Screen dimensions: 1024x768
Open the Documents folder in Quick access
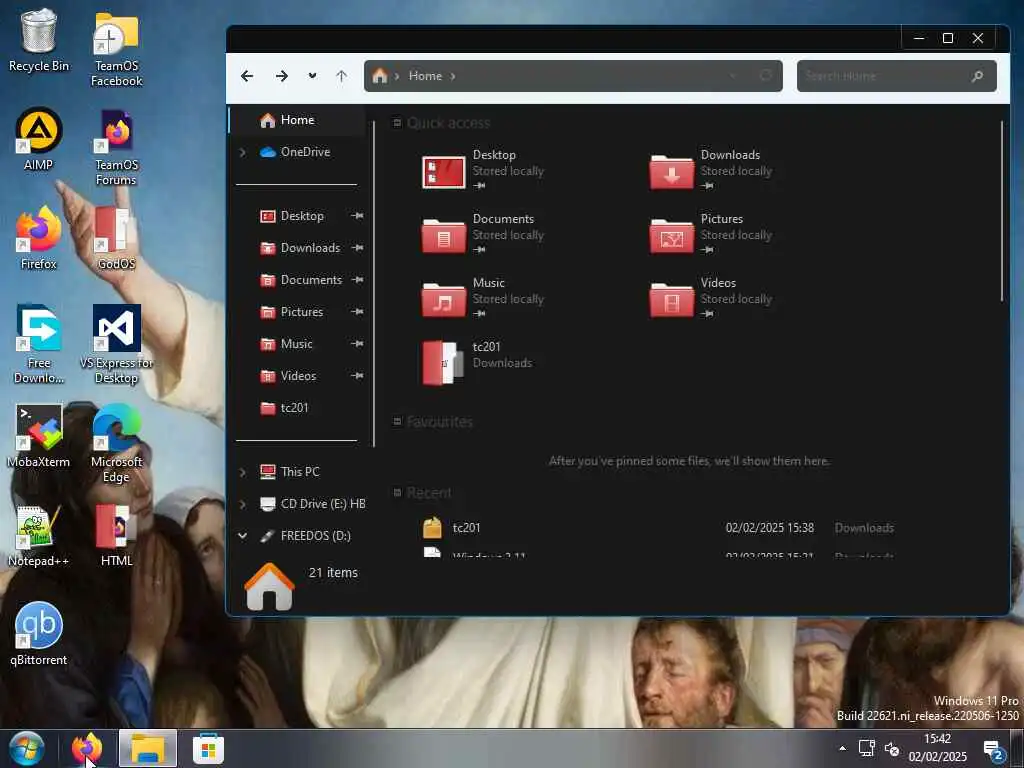[x=483, y=235]
